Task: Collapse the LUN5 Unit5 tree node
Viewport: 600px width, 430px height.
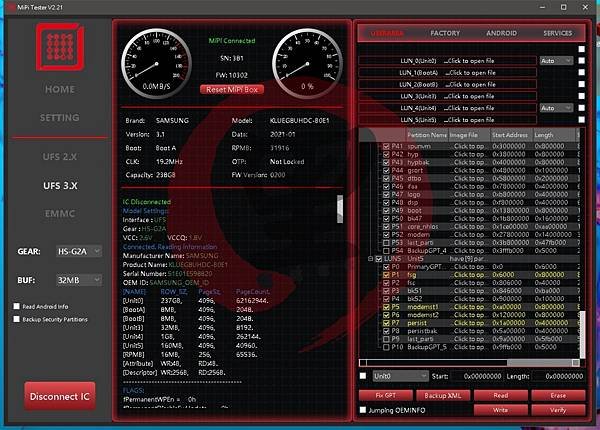Action: pos(370,259)
